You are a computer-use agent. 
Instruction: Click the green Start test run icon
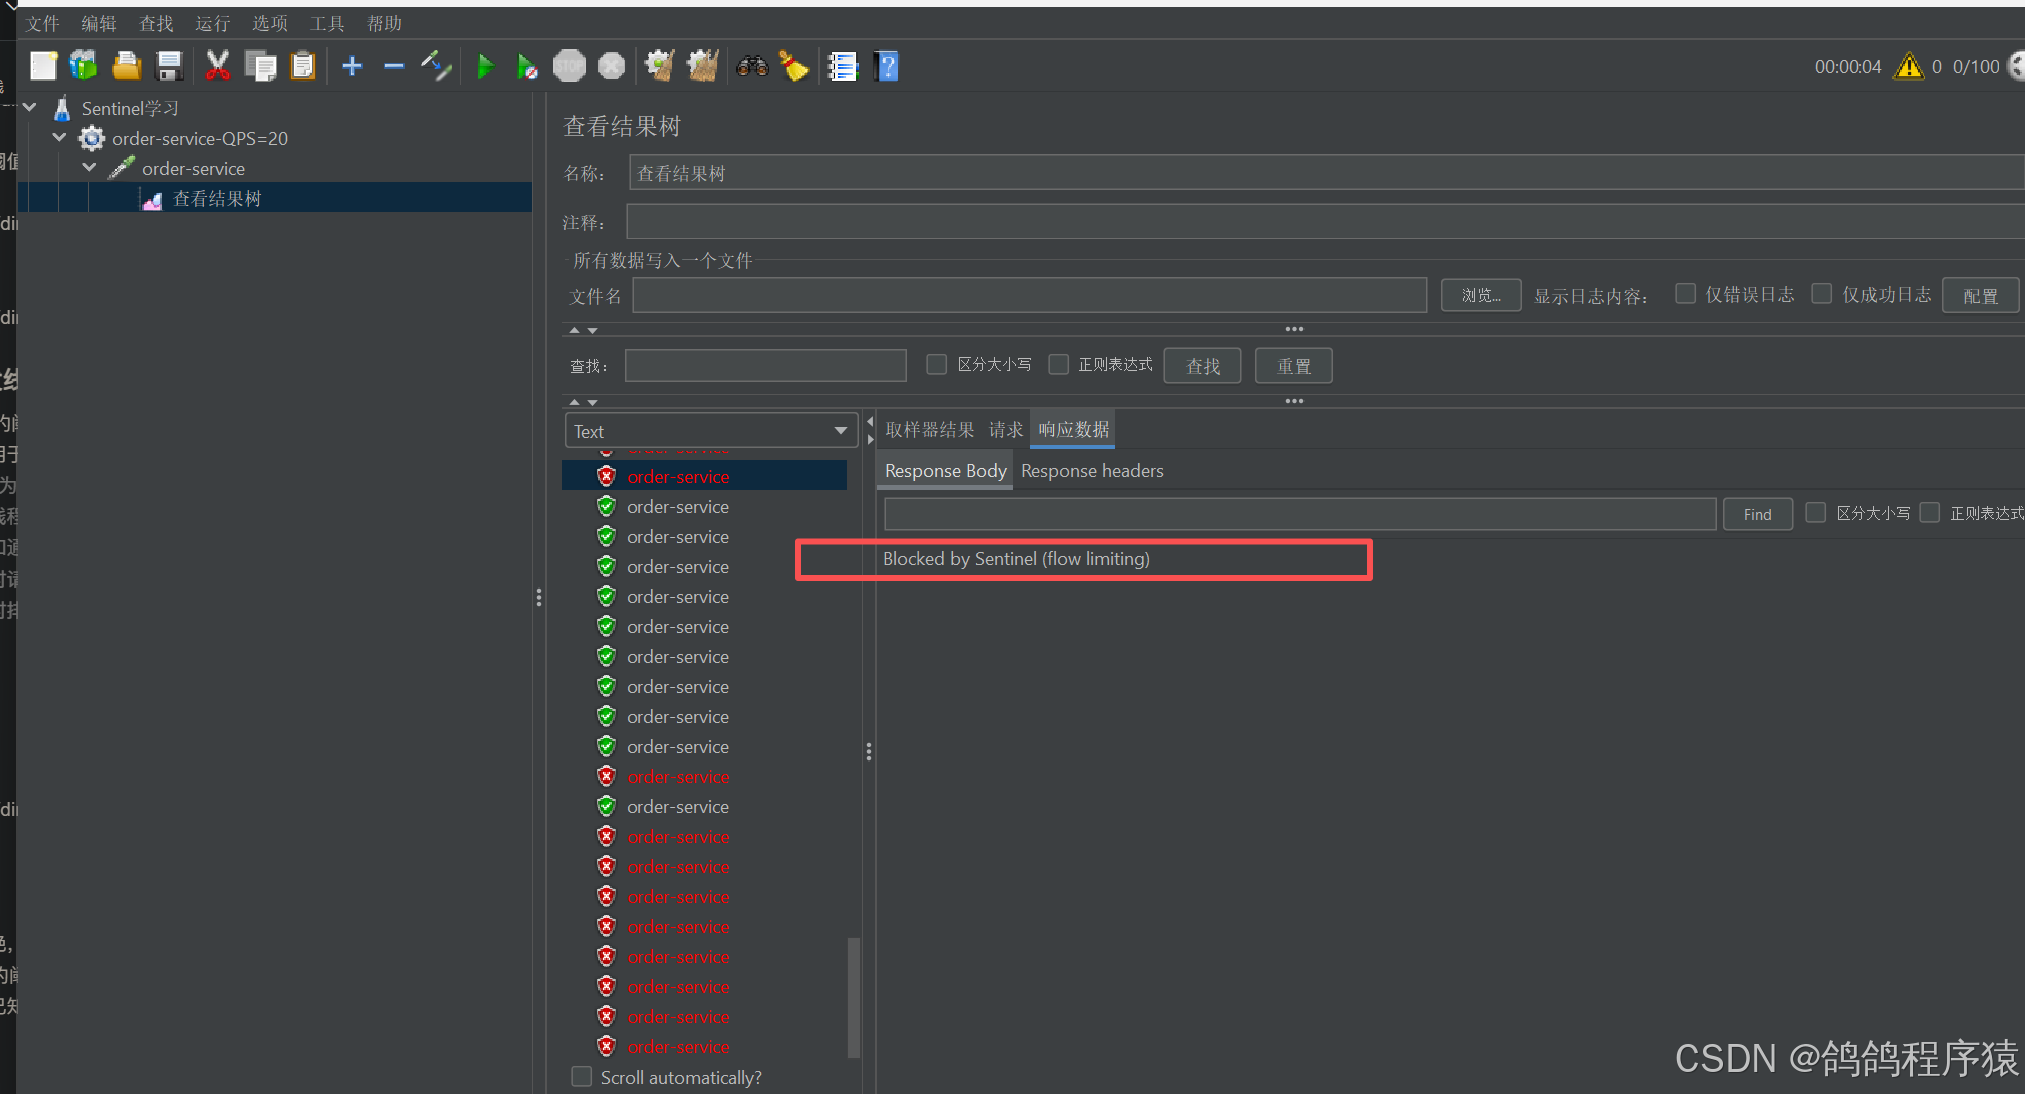click(x=485, y=67)
